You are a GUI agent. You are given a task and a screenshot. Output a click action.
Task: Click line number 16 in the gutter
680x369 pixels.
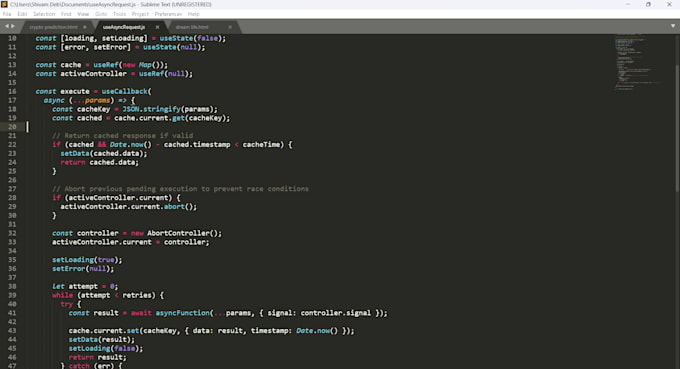12,91
